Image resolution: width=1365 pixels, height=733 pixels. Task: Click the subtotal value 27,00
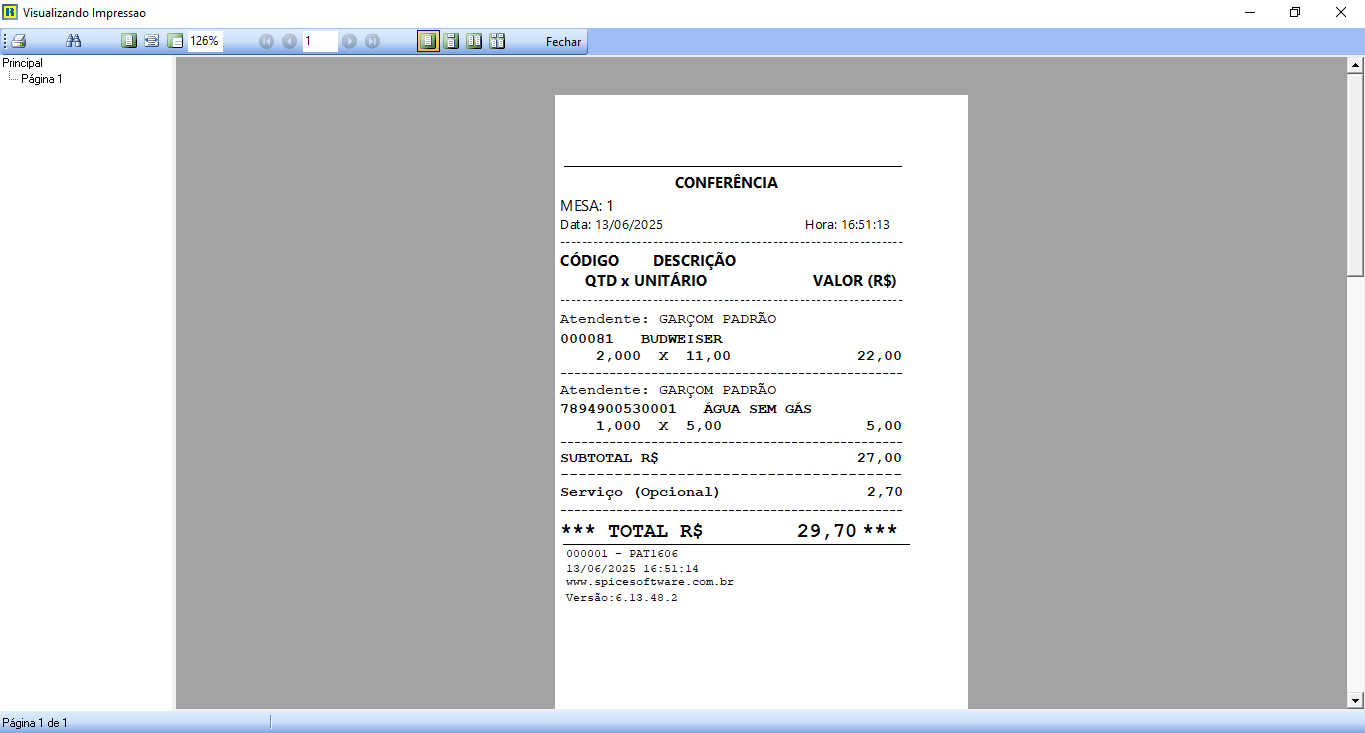(879, 458)
